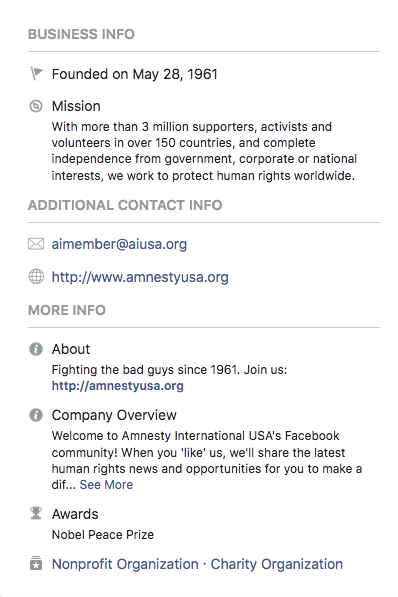
Task: Click the BUSINESS INFO section heading
Action: 81,34
